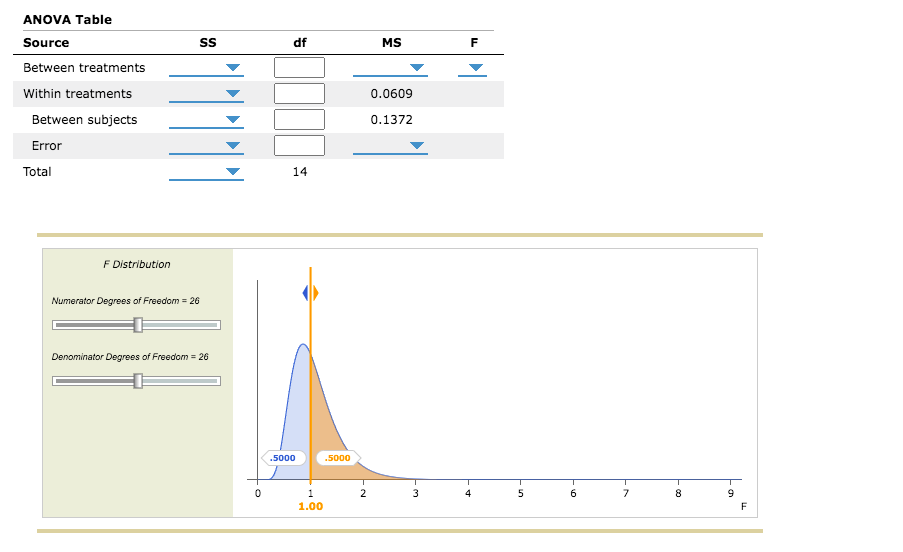Screen dimensions: 903x552
Task: Click the 'Total' row label
Action: coord(37,172)
